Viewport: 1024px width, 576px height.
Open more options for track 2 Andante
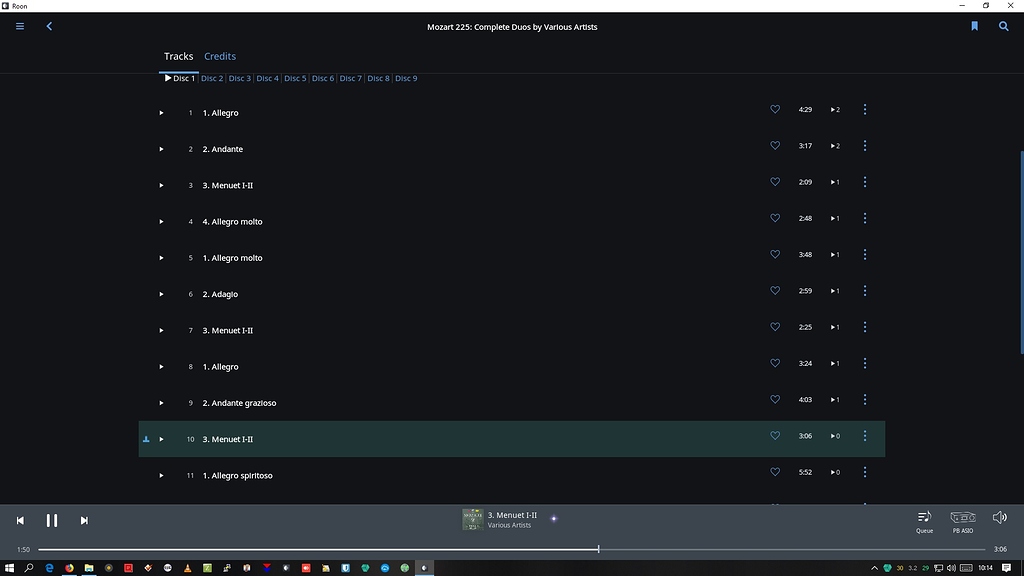click(x=865, y=146)
